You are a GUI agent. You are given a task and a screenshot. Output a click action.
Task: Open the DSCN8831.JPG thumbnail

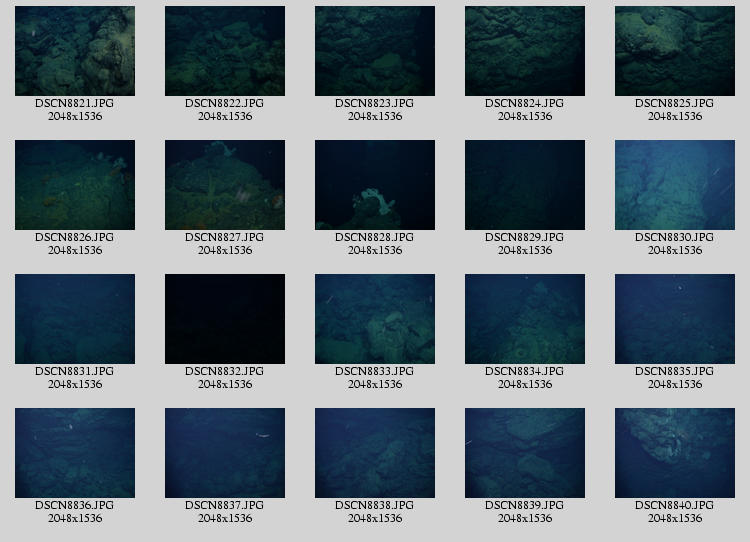(x=75, y=319)
